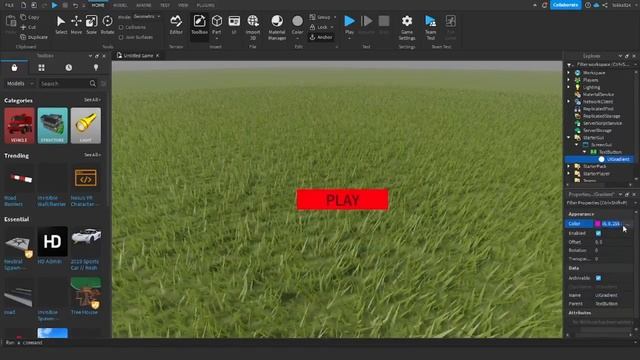Expand the NetworkClient node
Image resolution: width=640 pixels, height=360 pixels.
569,101
